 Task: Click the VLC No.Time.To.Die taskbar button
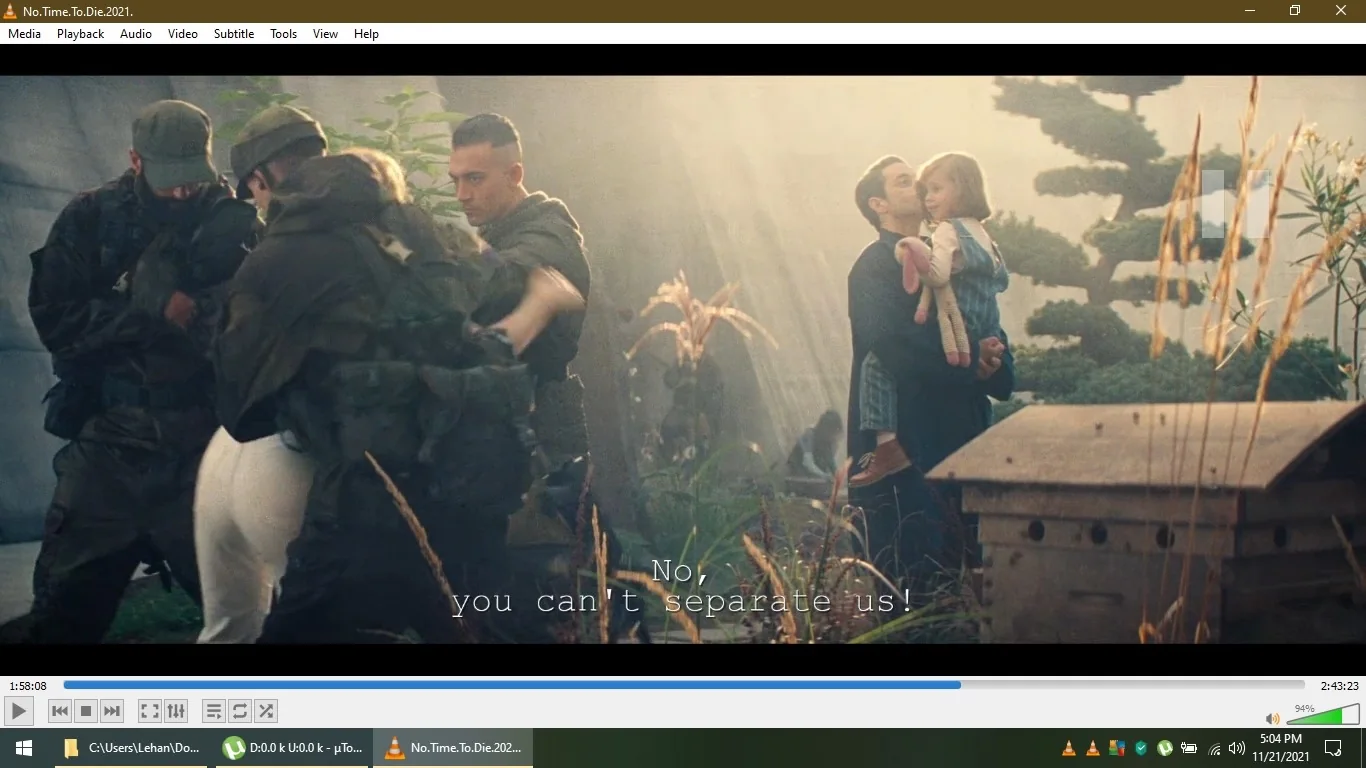(453, 748)
